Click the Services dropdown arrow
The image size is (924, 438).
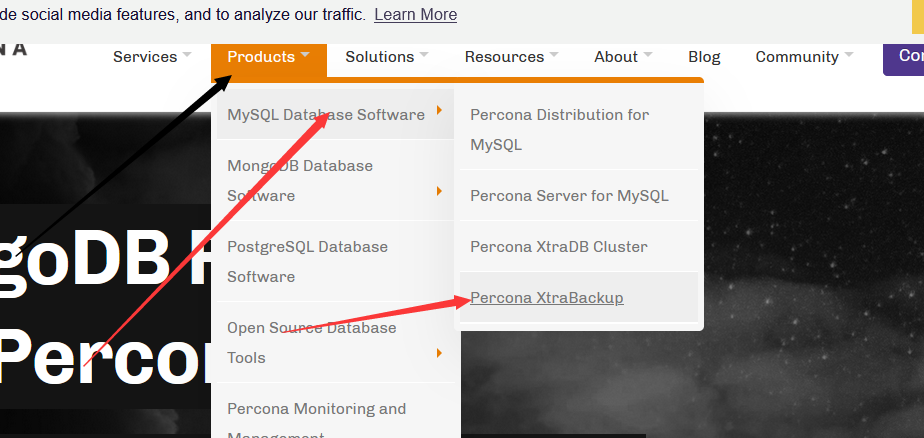point(187,54)
